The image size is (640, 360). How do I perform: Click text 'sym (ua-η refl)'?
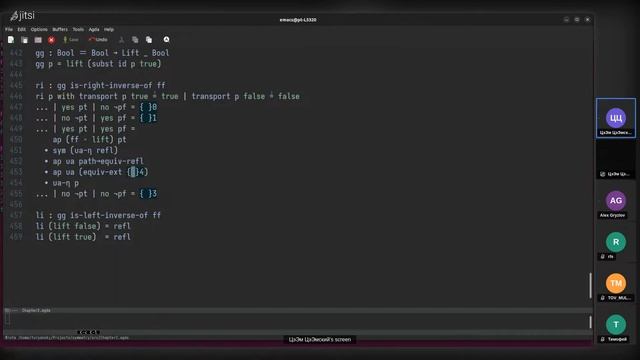(x=85, y=150)
